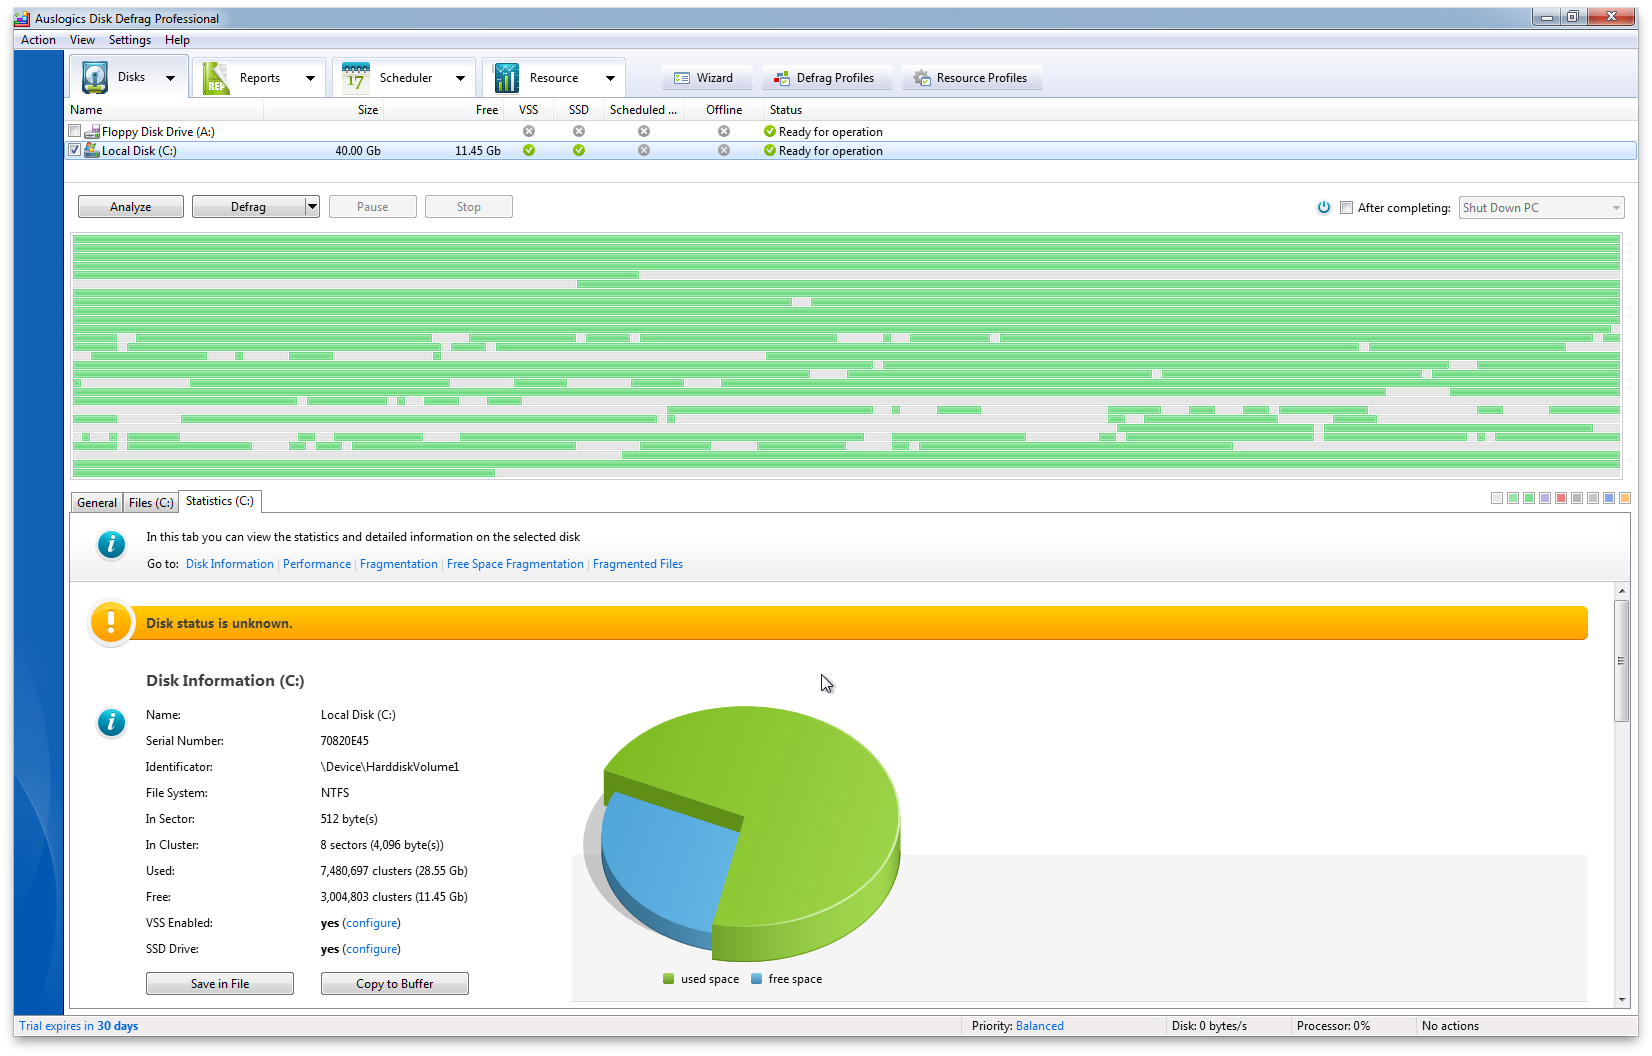This screenshot has height=1056, width=1652.
Task: Expand the Reports dropdown arrow
Action: tap(310, 78)
